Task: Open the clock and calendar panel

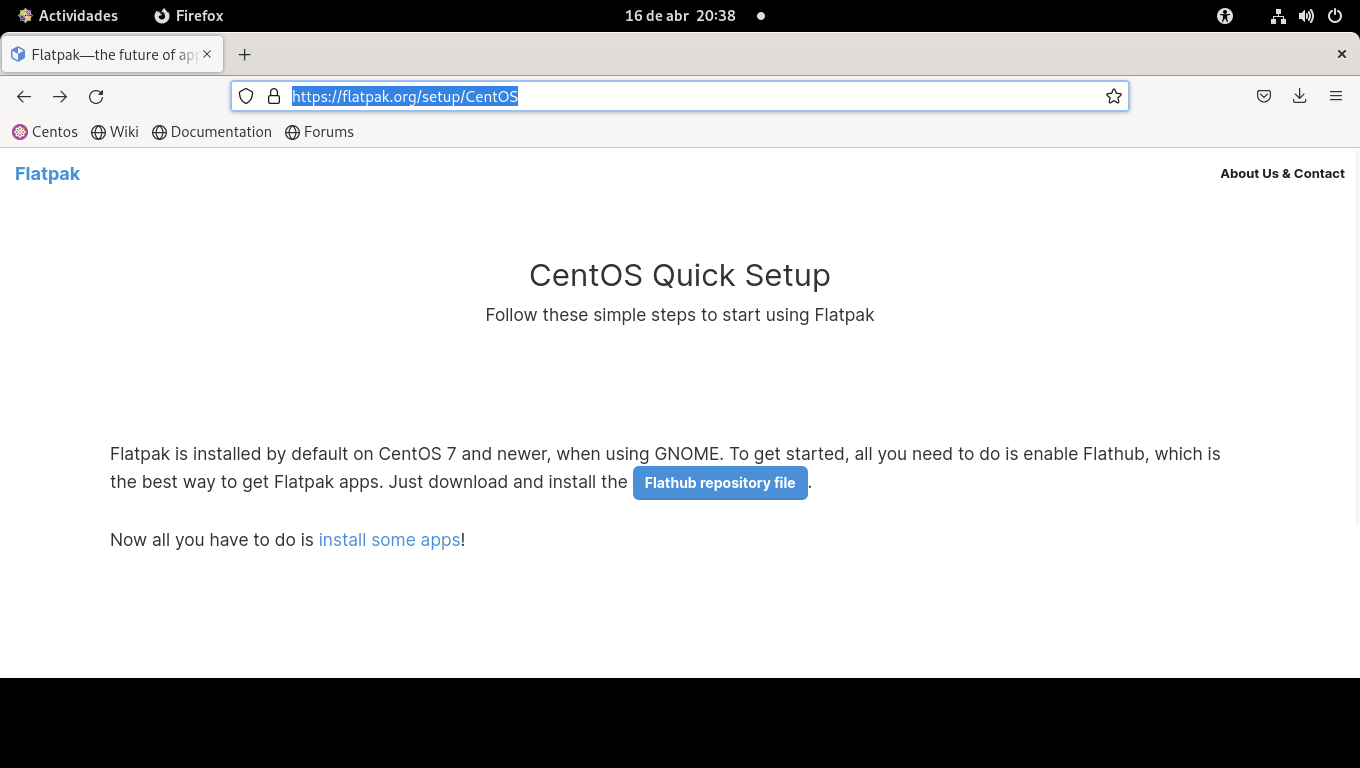Action: 680,16
